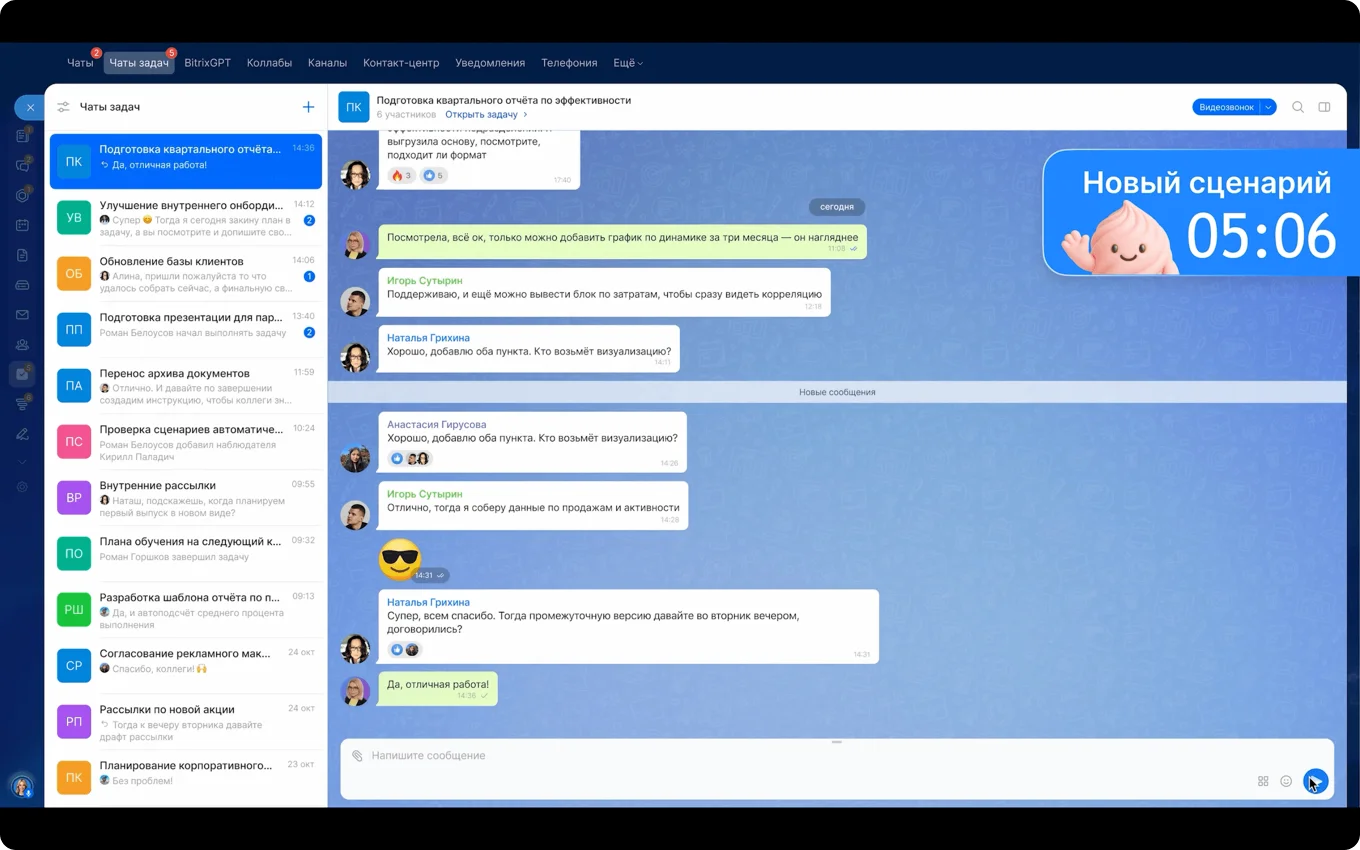Viewport: 1360px width, 850px height.
Task: Start a call with Видеозвонок button
Action: pyautogui.click(x=1226, y=107)
